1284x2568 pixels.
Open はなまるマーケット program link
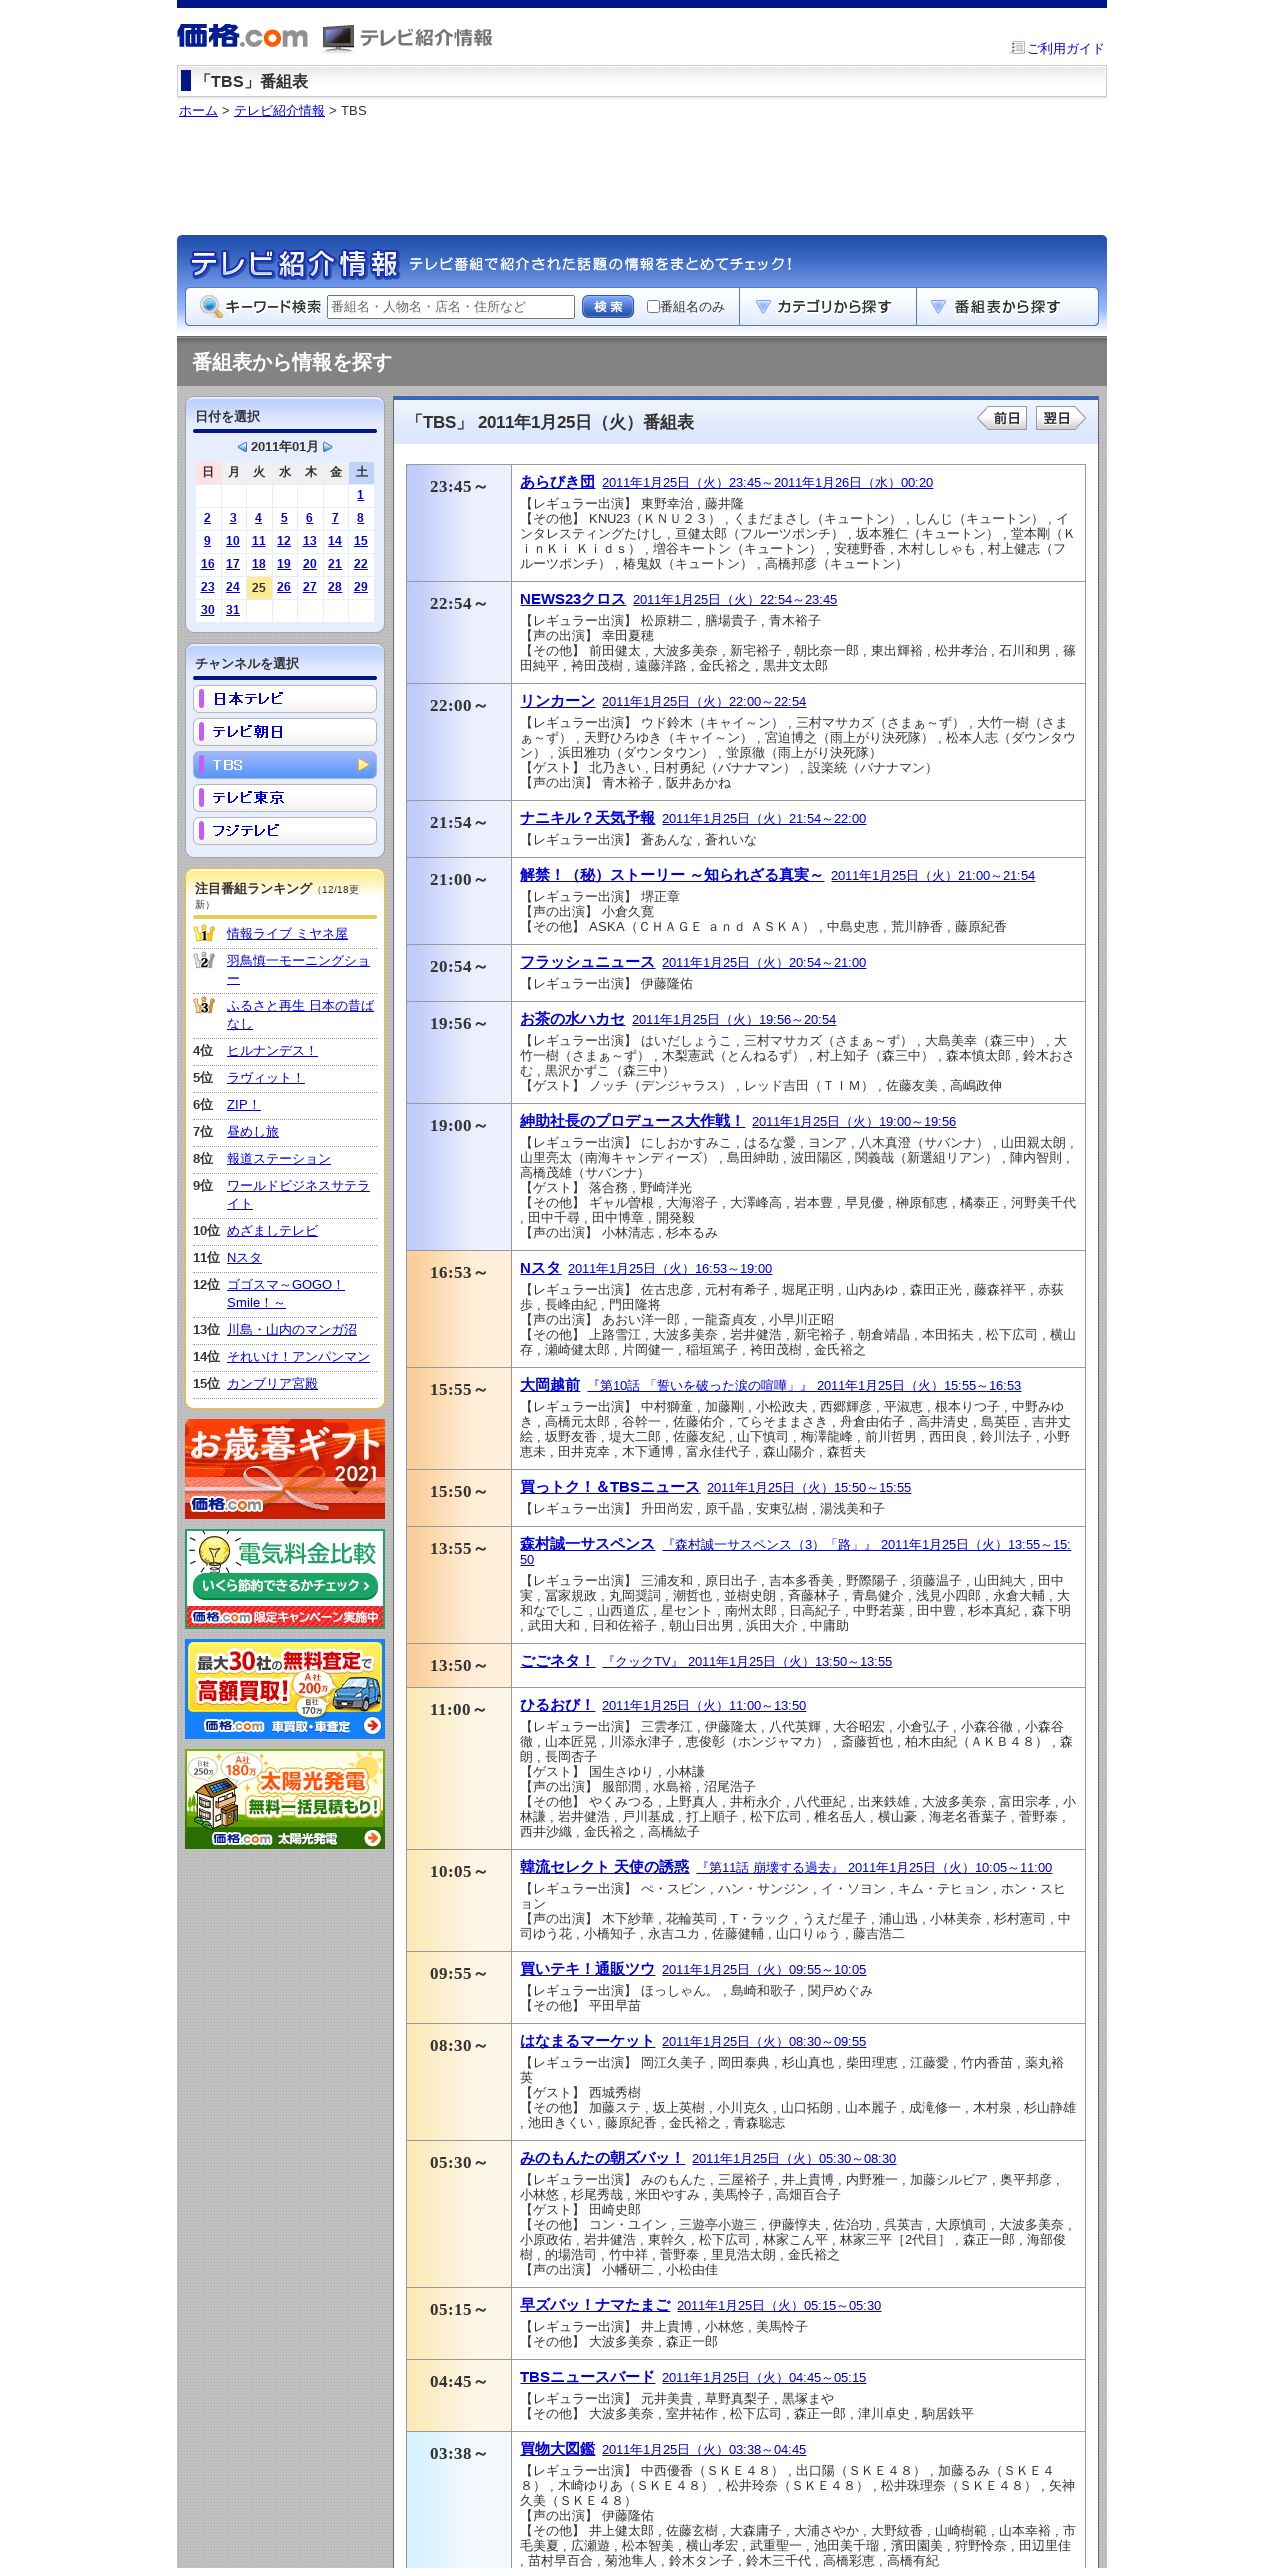587,2041
